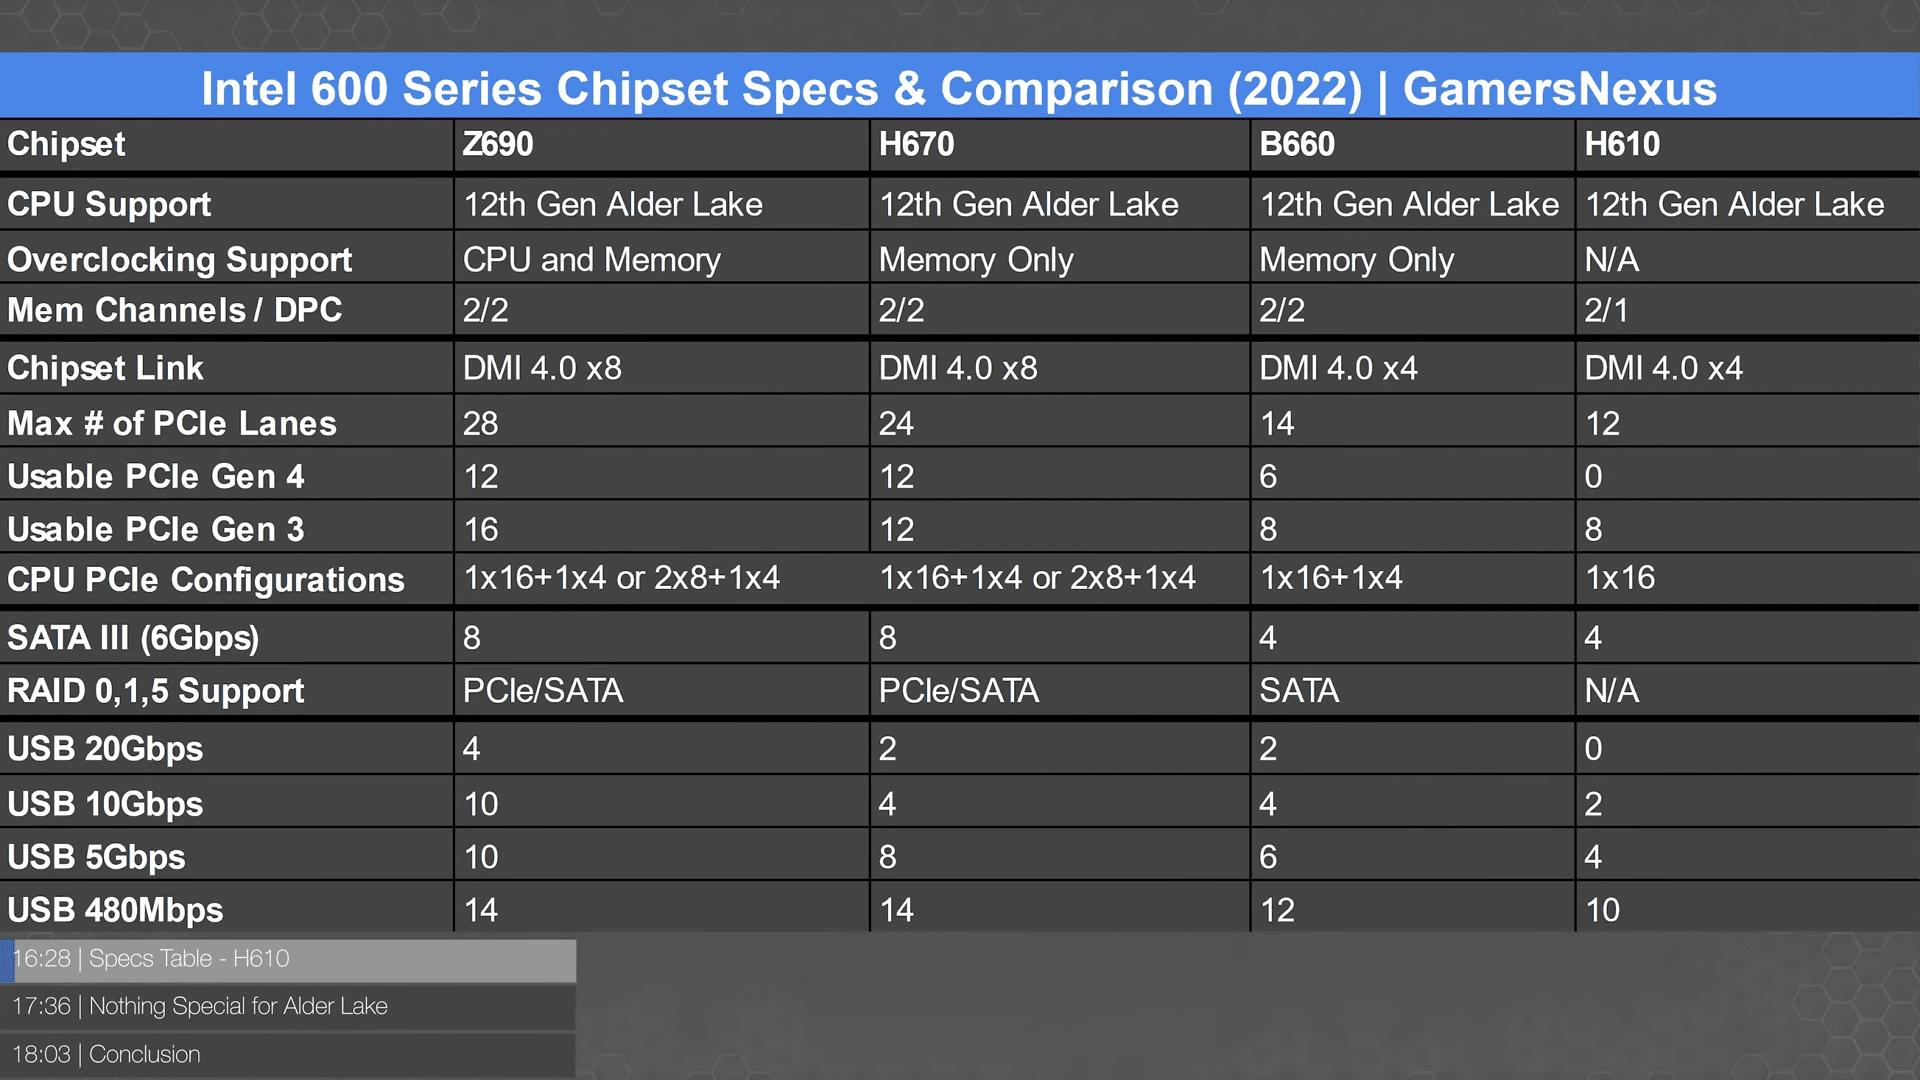Click the H670 column header
Image resolution: width=1920 pixels, height=1080 pixels.
(x=916, y=144)
